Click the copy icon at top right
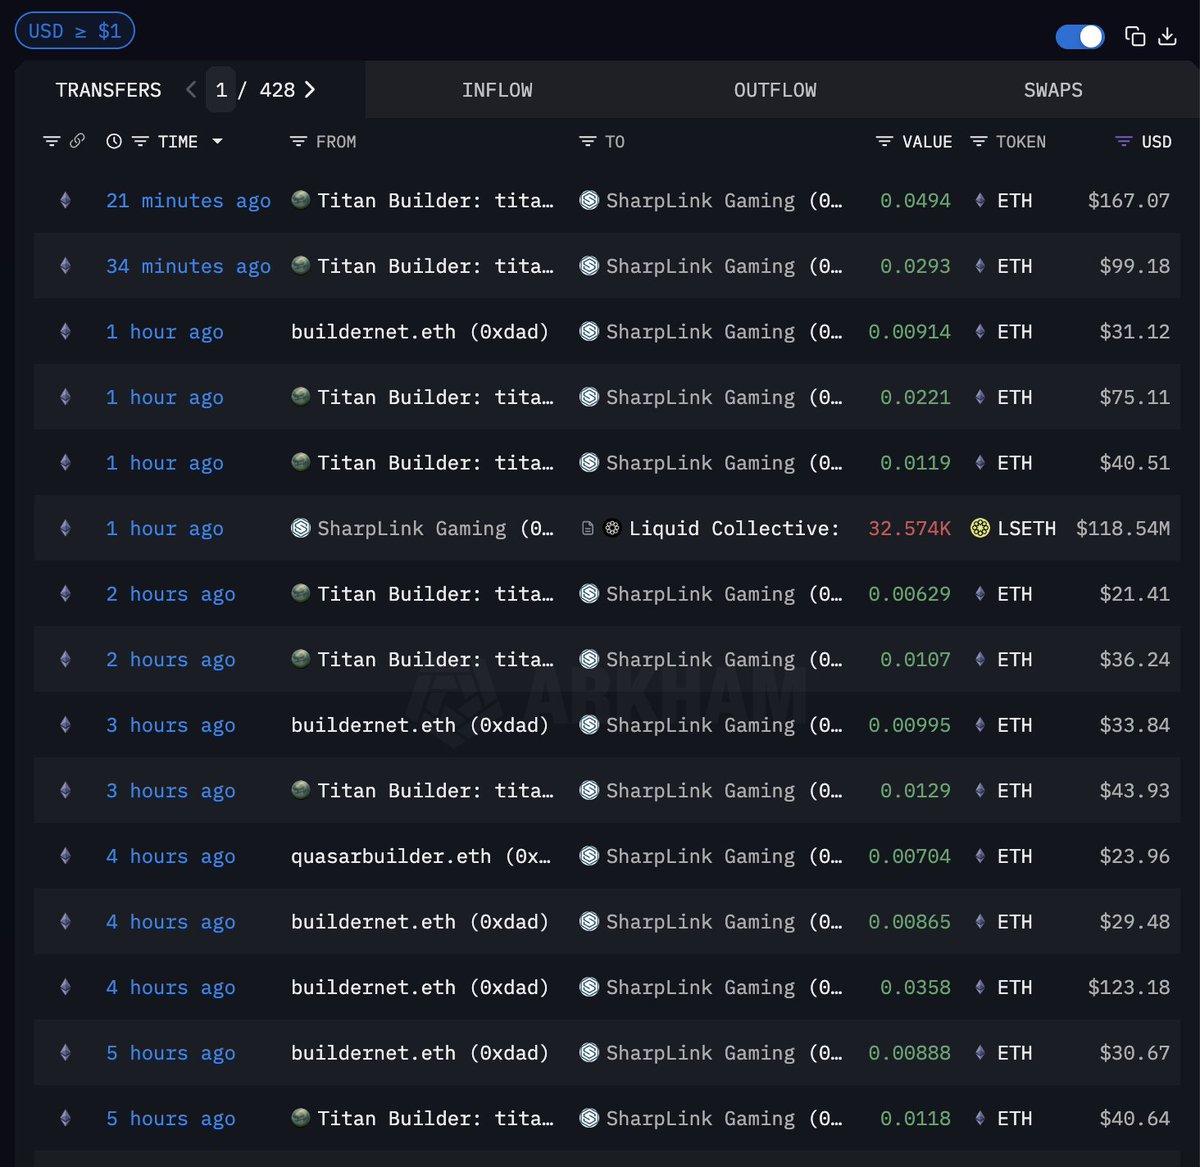Screen dimensions: 1200x1167 (1135, 37)
